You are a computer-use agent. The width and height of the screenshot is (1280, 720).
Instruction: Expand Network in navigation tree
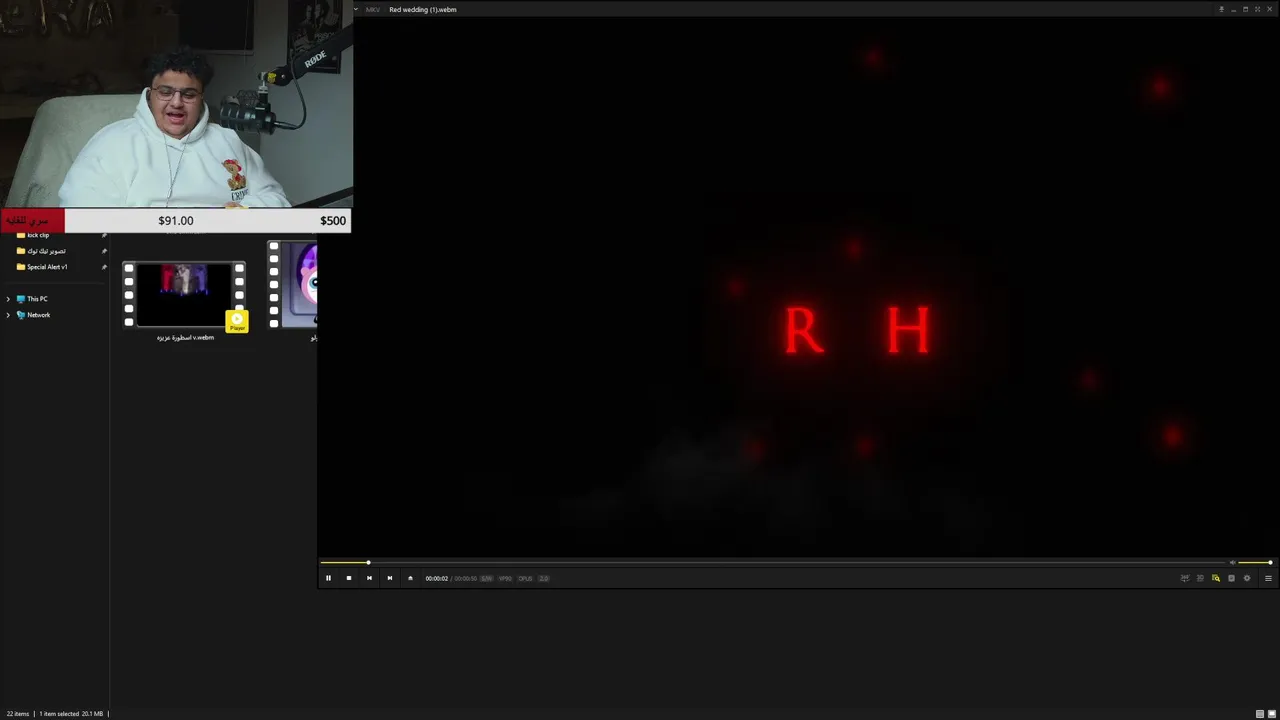[x=8, y=315]
